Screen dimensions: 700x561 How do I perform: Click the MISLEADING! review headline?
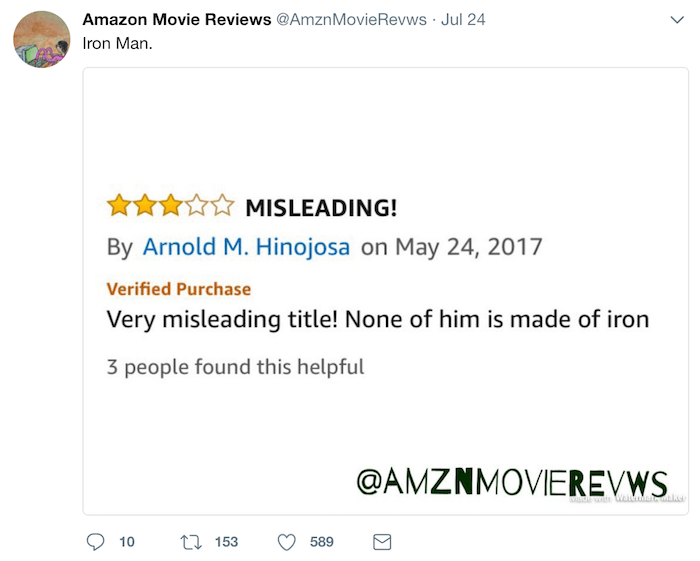tap(321, 208)
